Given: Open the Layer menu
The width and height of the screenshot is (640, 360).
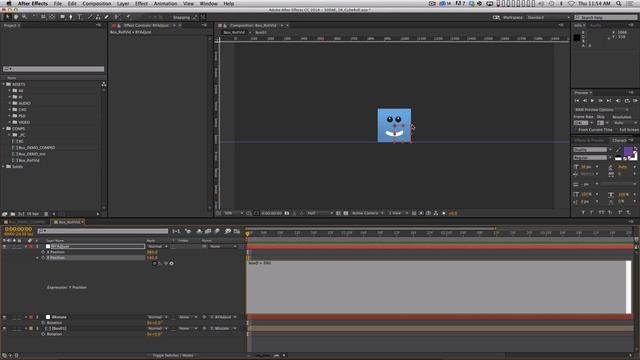Looking at the screenshot, I should pos(123,3).
